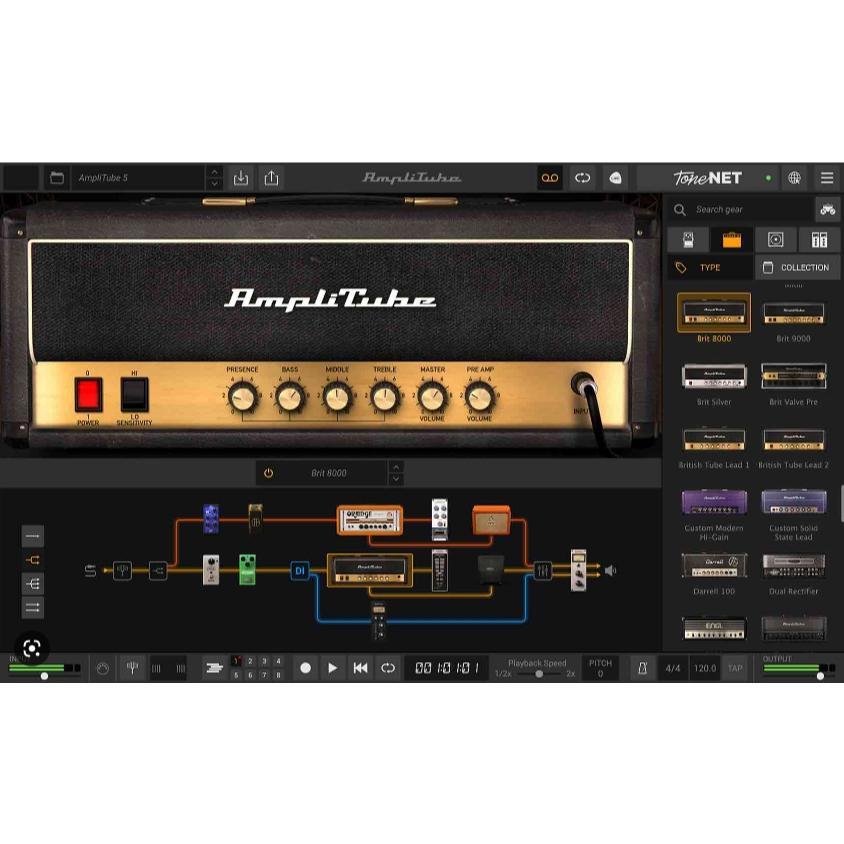844x844 pixels.
Task: Click the rewind to start button
Action: 360,668
